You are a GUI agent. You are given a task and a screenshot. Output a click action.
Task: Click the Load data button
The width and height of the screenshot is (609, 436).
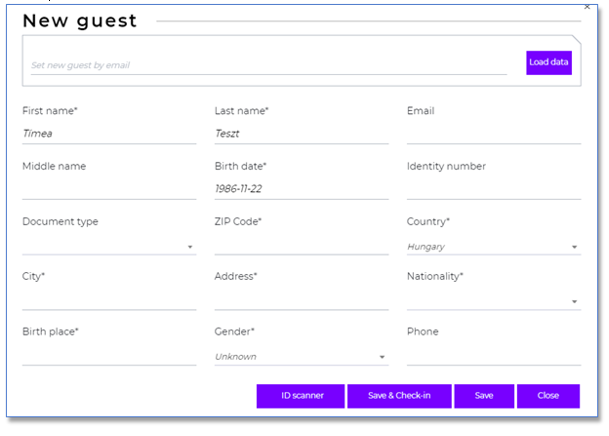549,63
